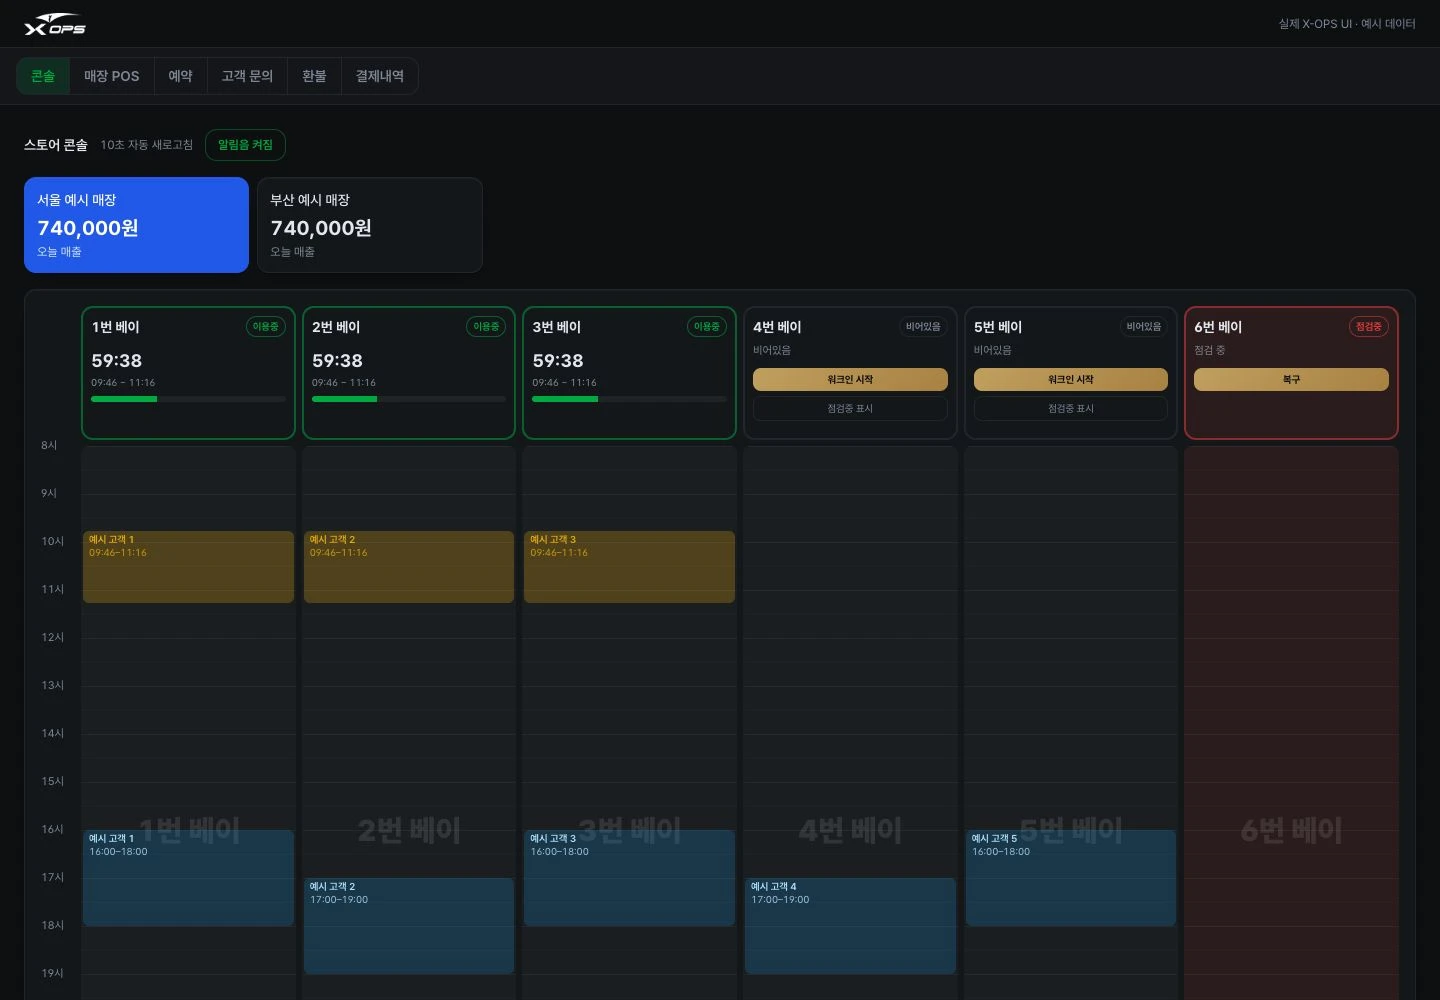Select the 서울 예시 매장 store card

[136, 225]
